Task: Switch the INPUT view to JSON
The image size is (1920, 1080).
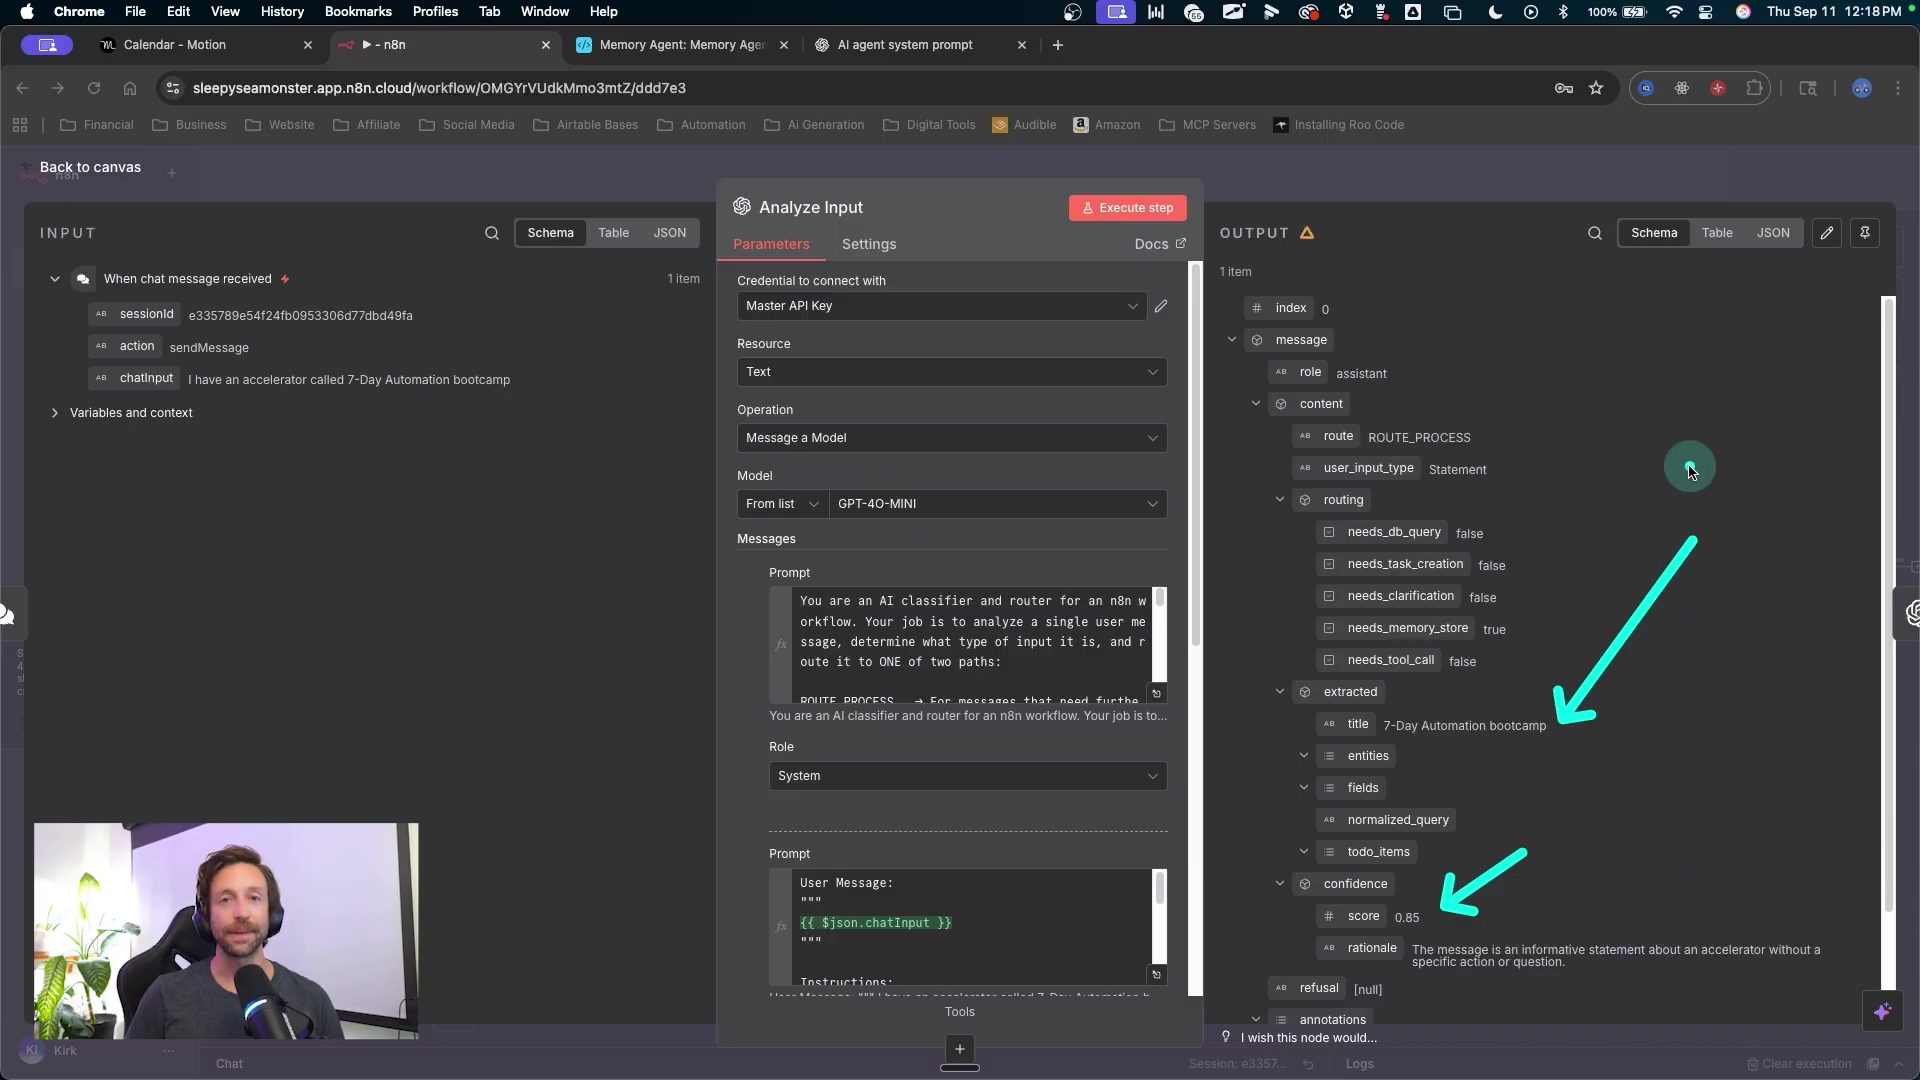Action: [x=669, y=233]
